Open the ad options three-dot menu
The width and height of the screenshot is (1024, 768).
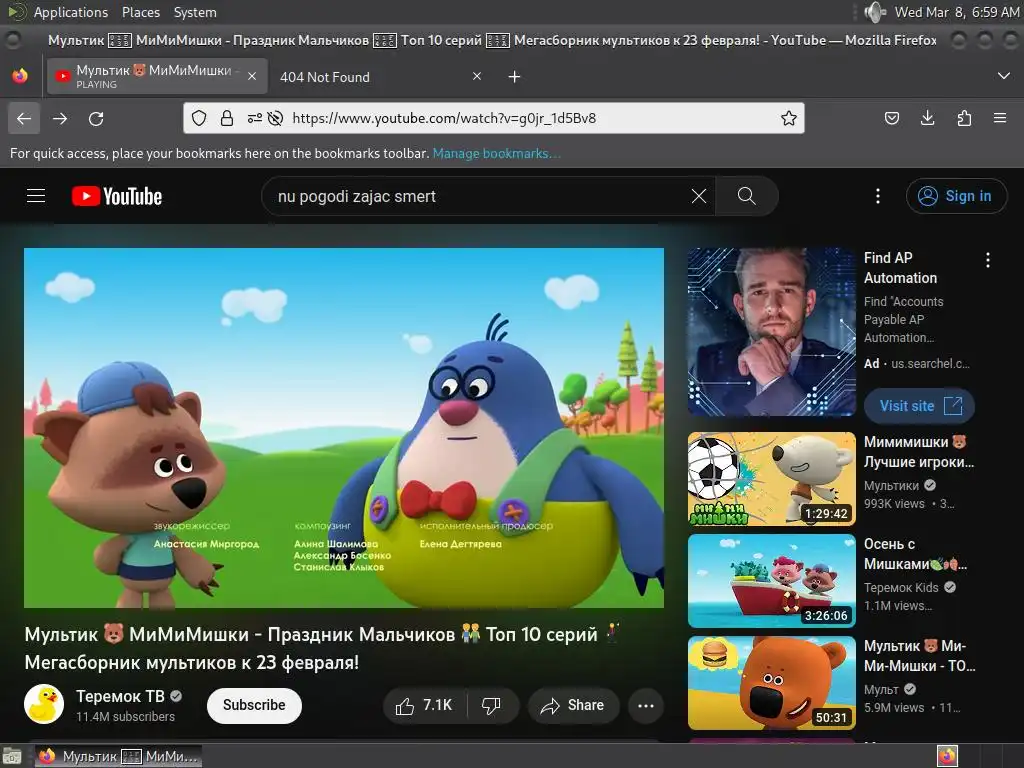988,260
